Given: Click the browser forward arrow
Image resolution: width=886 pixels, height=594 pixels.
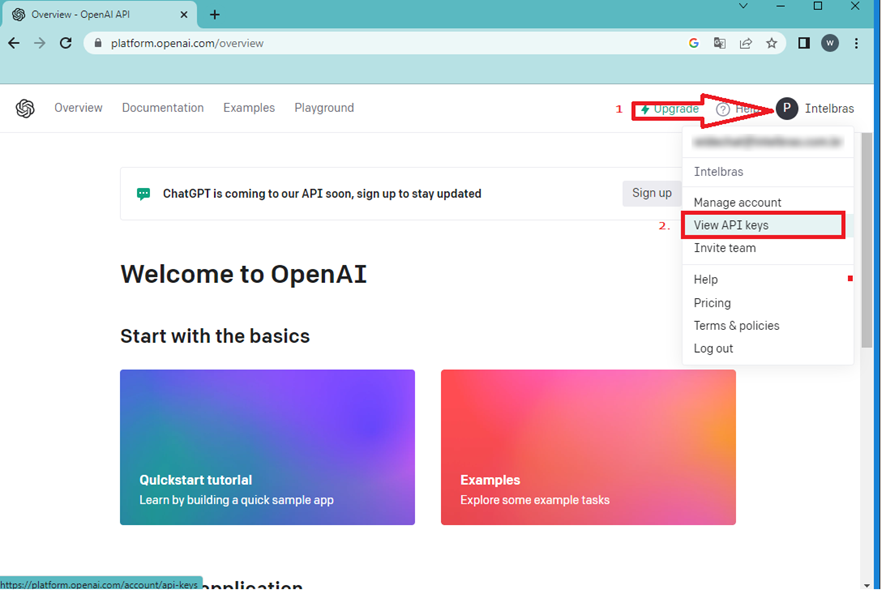Looking at the screenshot, I should pyautogui.click(x=40, y=44).
